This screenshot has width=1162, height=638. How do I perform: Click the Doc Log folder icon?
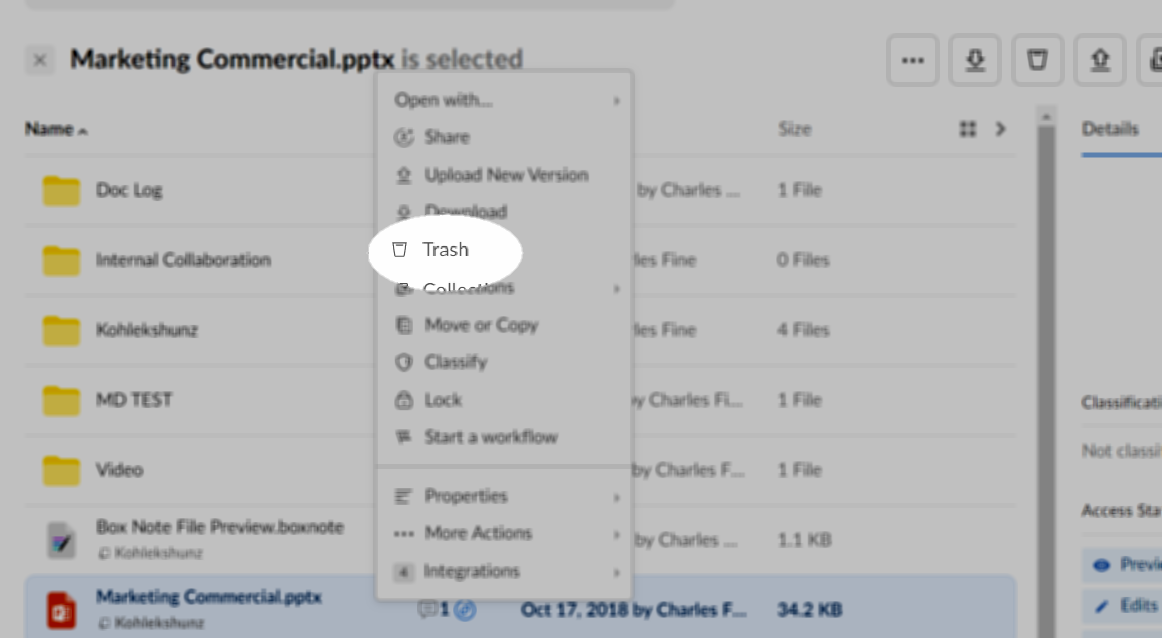point(61,190)
